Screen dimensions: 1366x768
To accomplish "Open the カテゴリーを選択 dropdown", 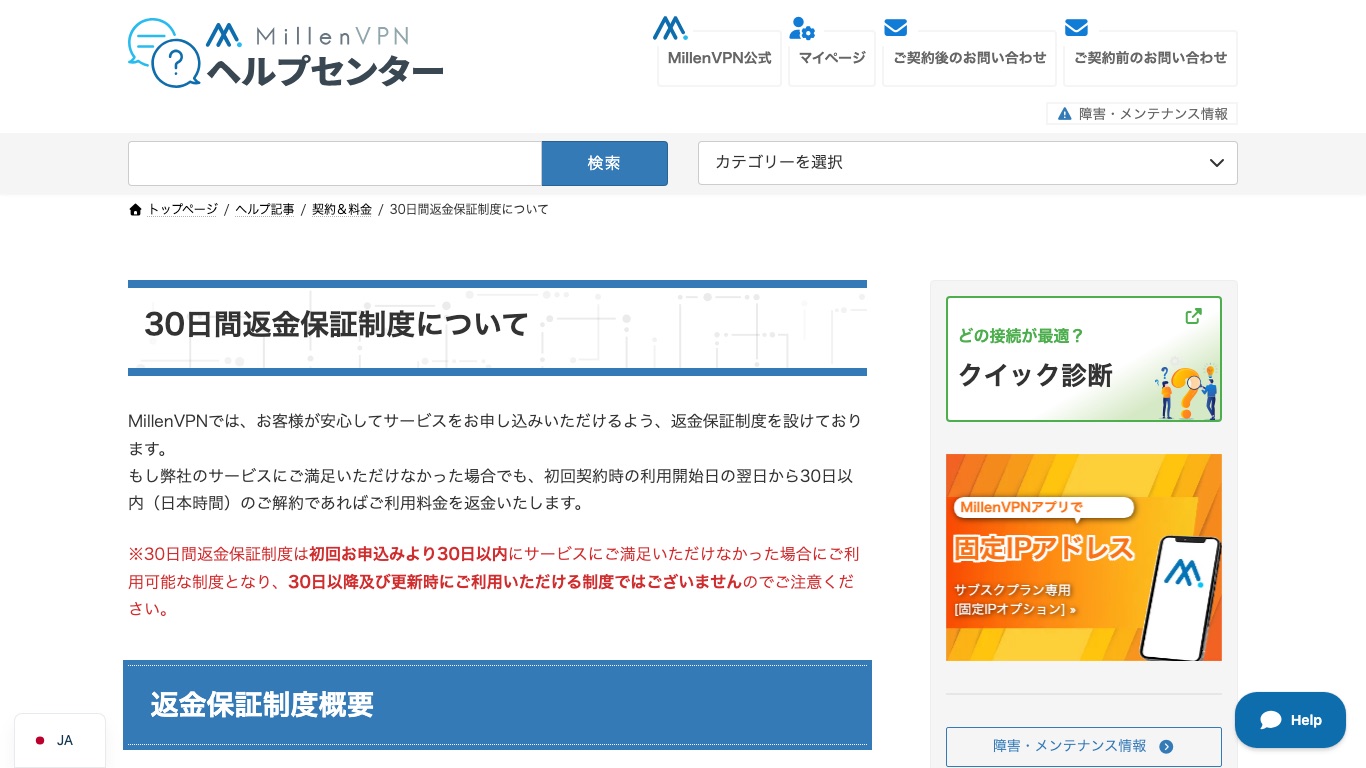I will pos(967,163).
